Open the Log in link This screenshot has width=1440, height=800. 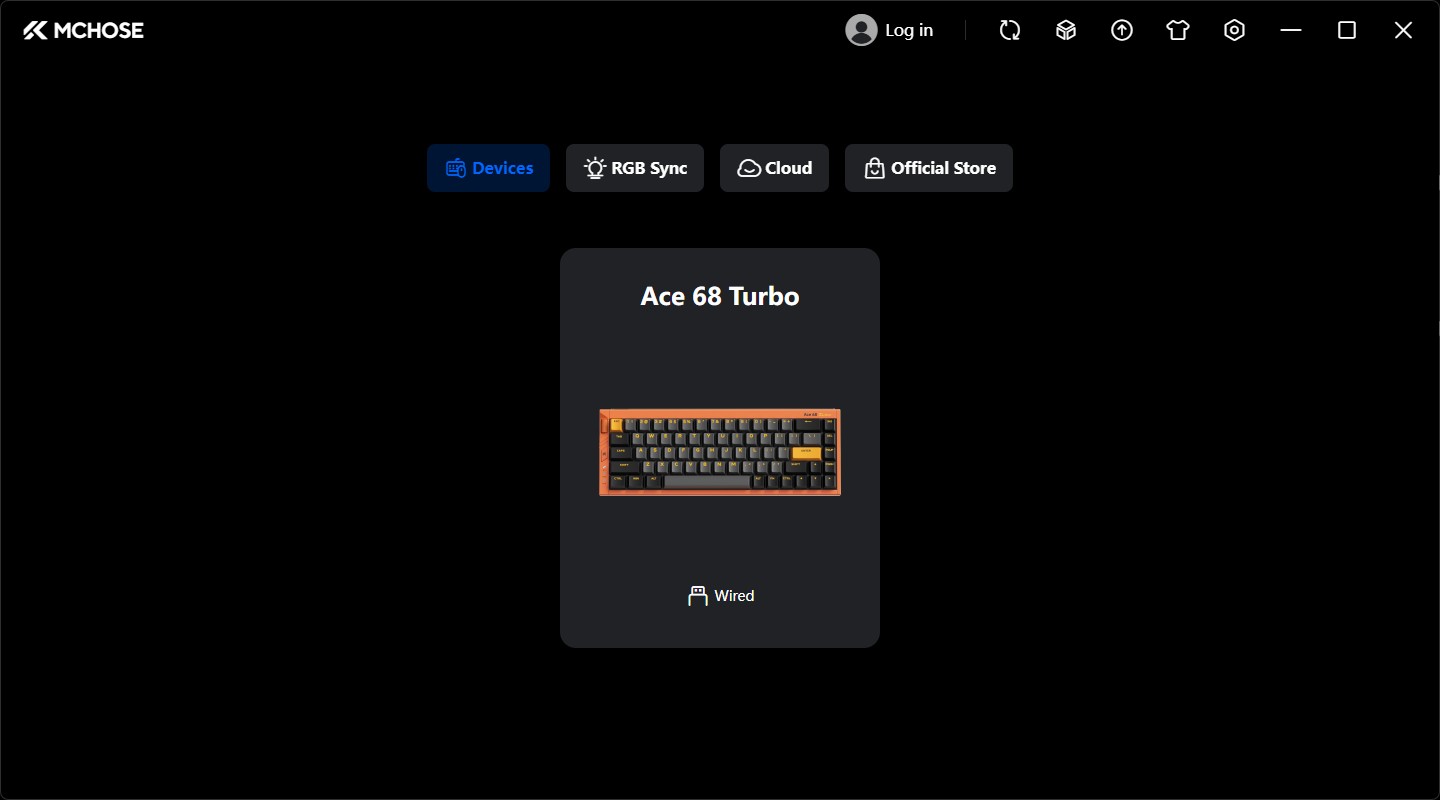click(x=909, y=30)
